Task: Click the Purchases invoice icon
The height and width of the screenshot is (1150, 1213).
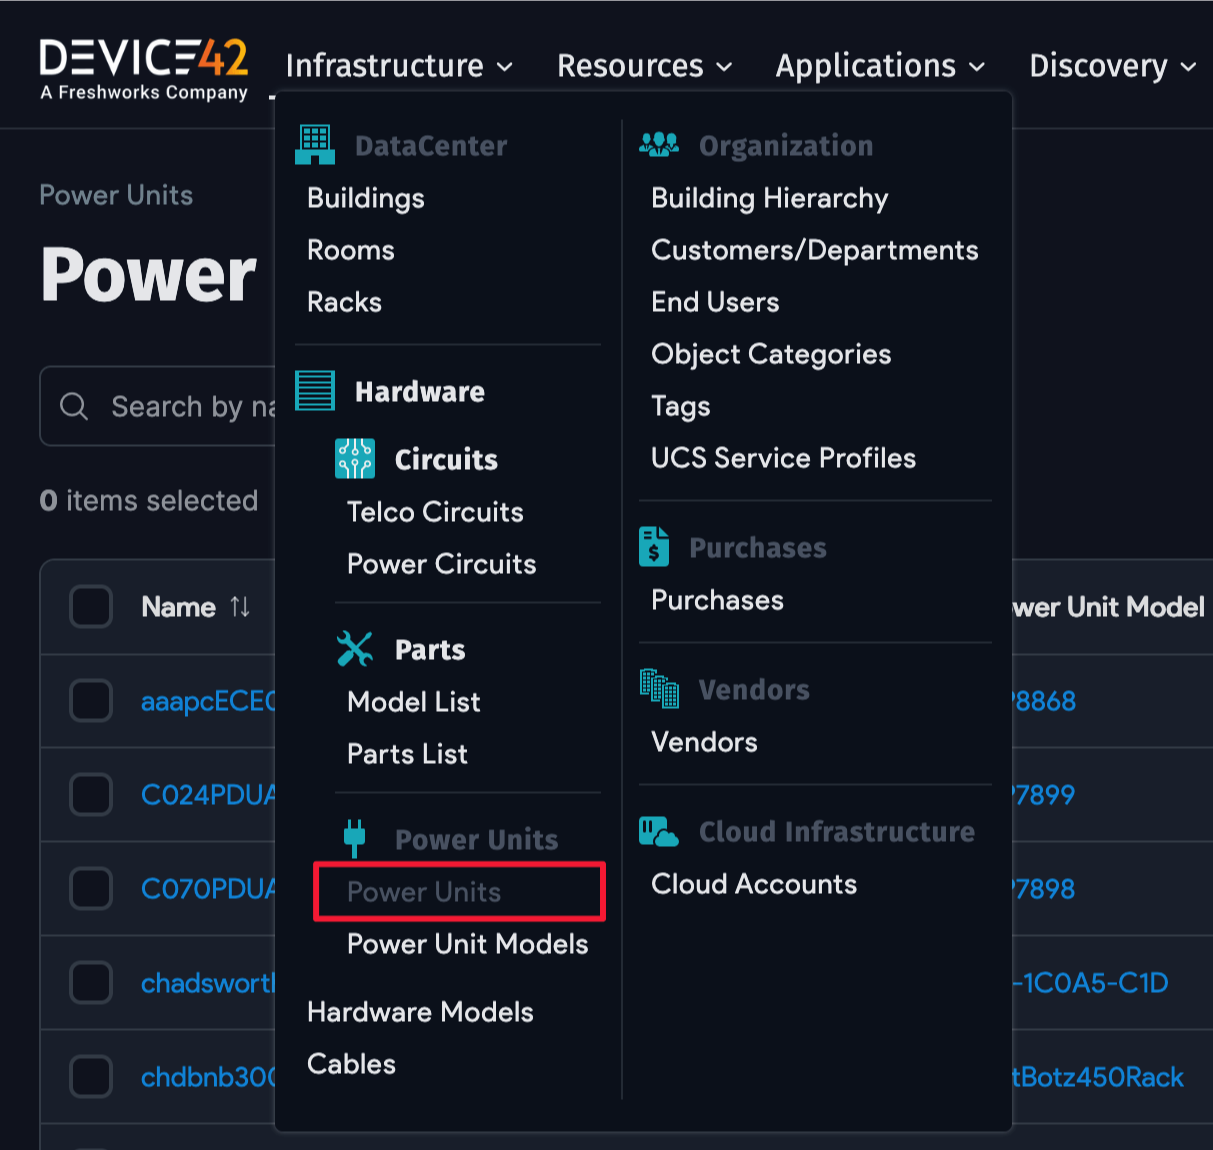Action: pyautogui.click(x=654, y=546)
